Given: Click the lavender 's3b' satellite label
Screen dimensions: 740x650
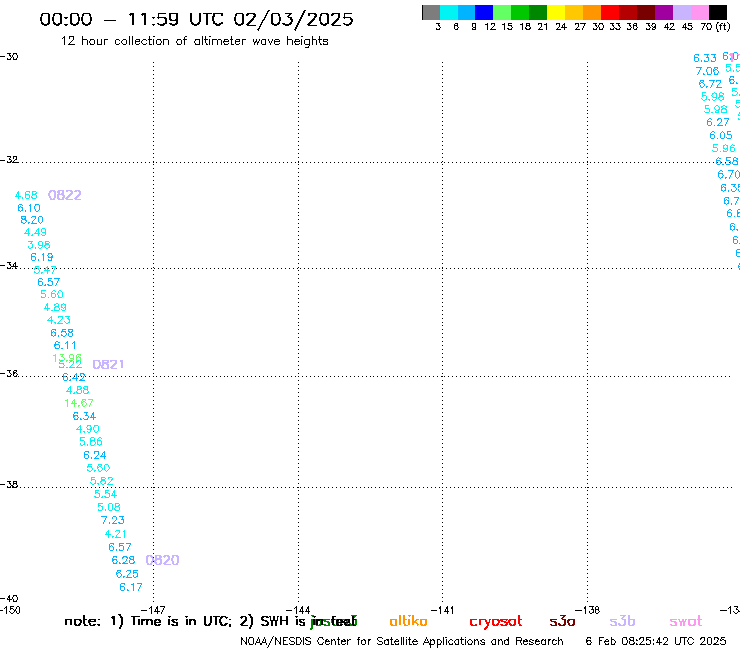Looking at the screenshot, I should [x=622, y=621].
